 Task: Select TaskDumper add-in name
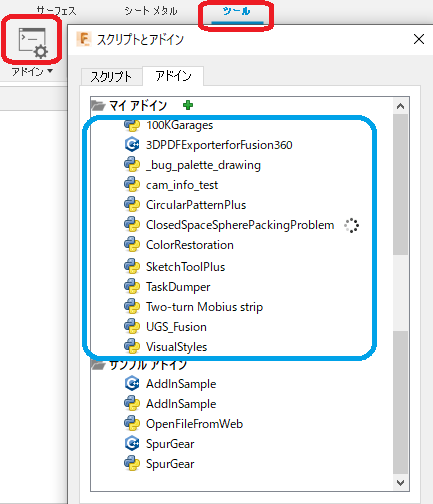tap(178, 287)
